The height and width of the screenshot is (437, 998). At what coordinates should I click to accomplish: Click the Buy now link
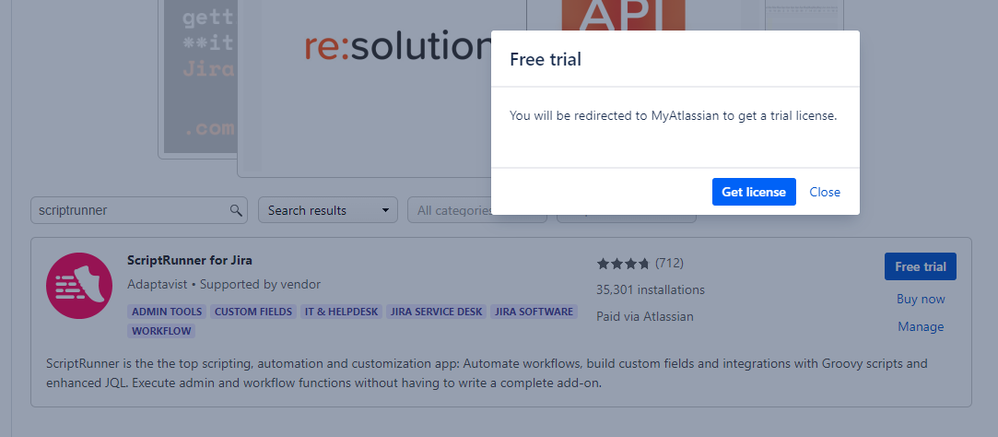920,299
